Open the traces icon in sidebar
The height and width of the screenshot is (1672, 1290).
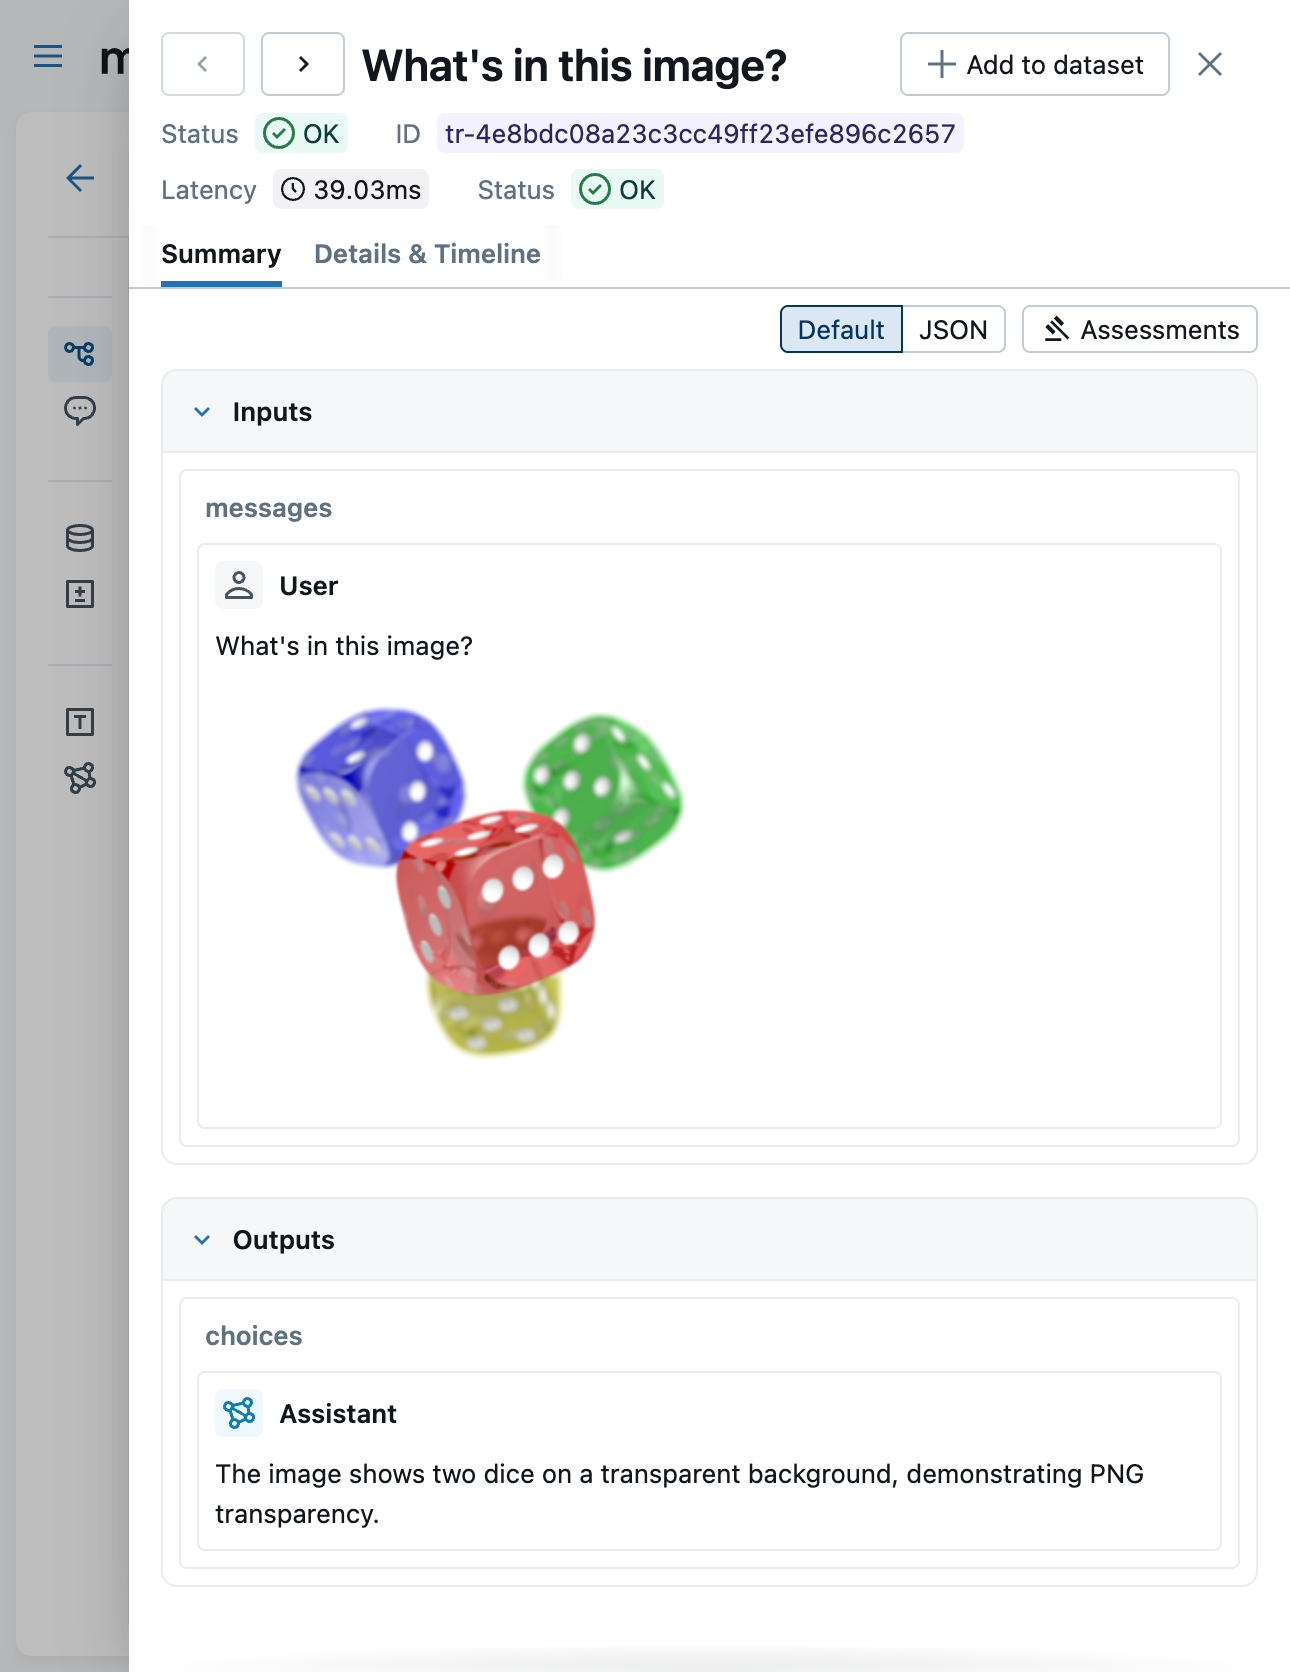80,353
